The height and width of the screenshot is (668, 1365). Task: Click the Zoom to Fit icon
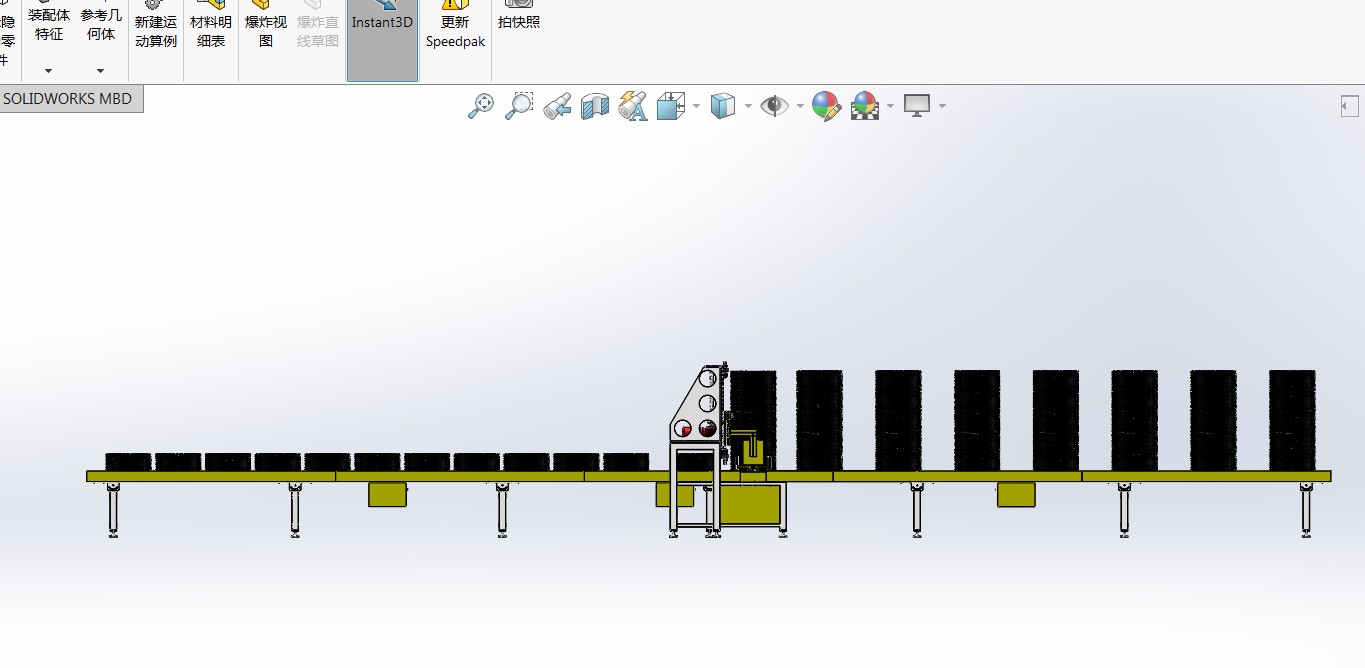click(x=481, y=106)
